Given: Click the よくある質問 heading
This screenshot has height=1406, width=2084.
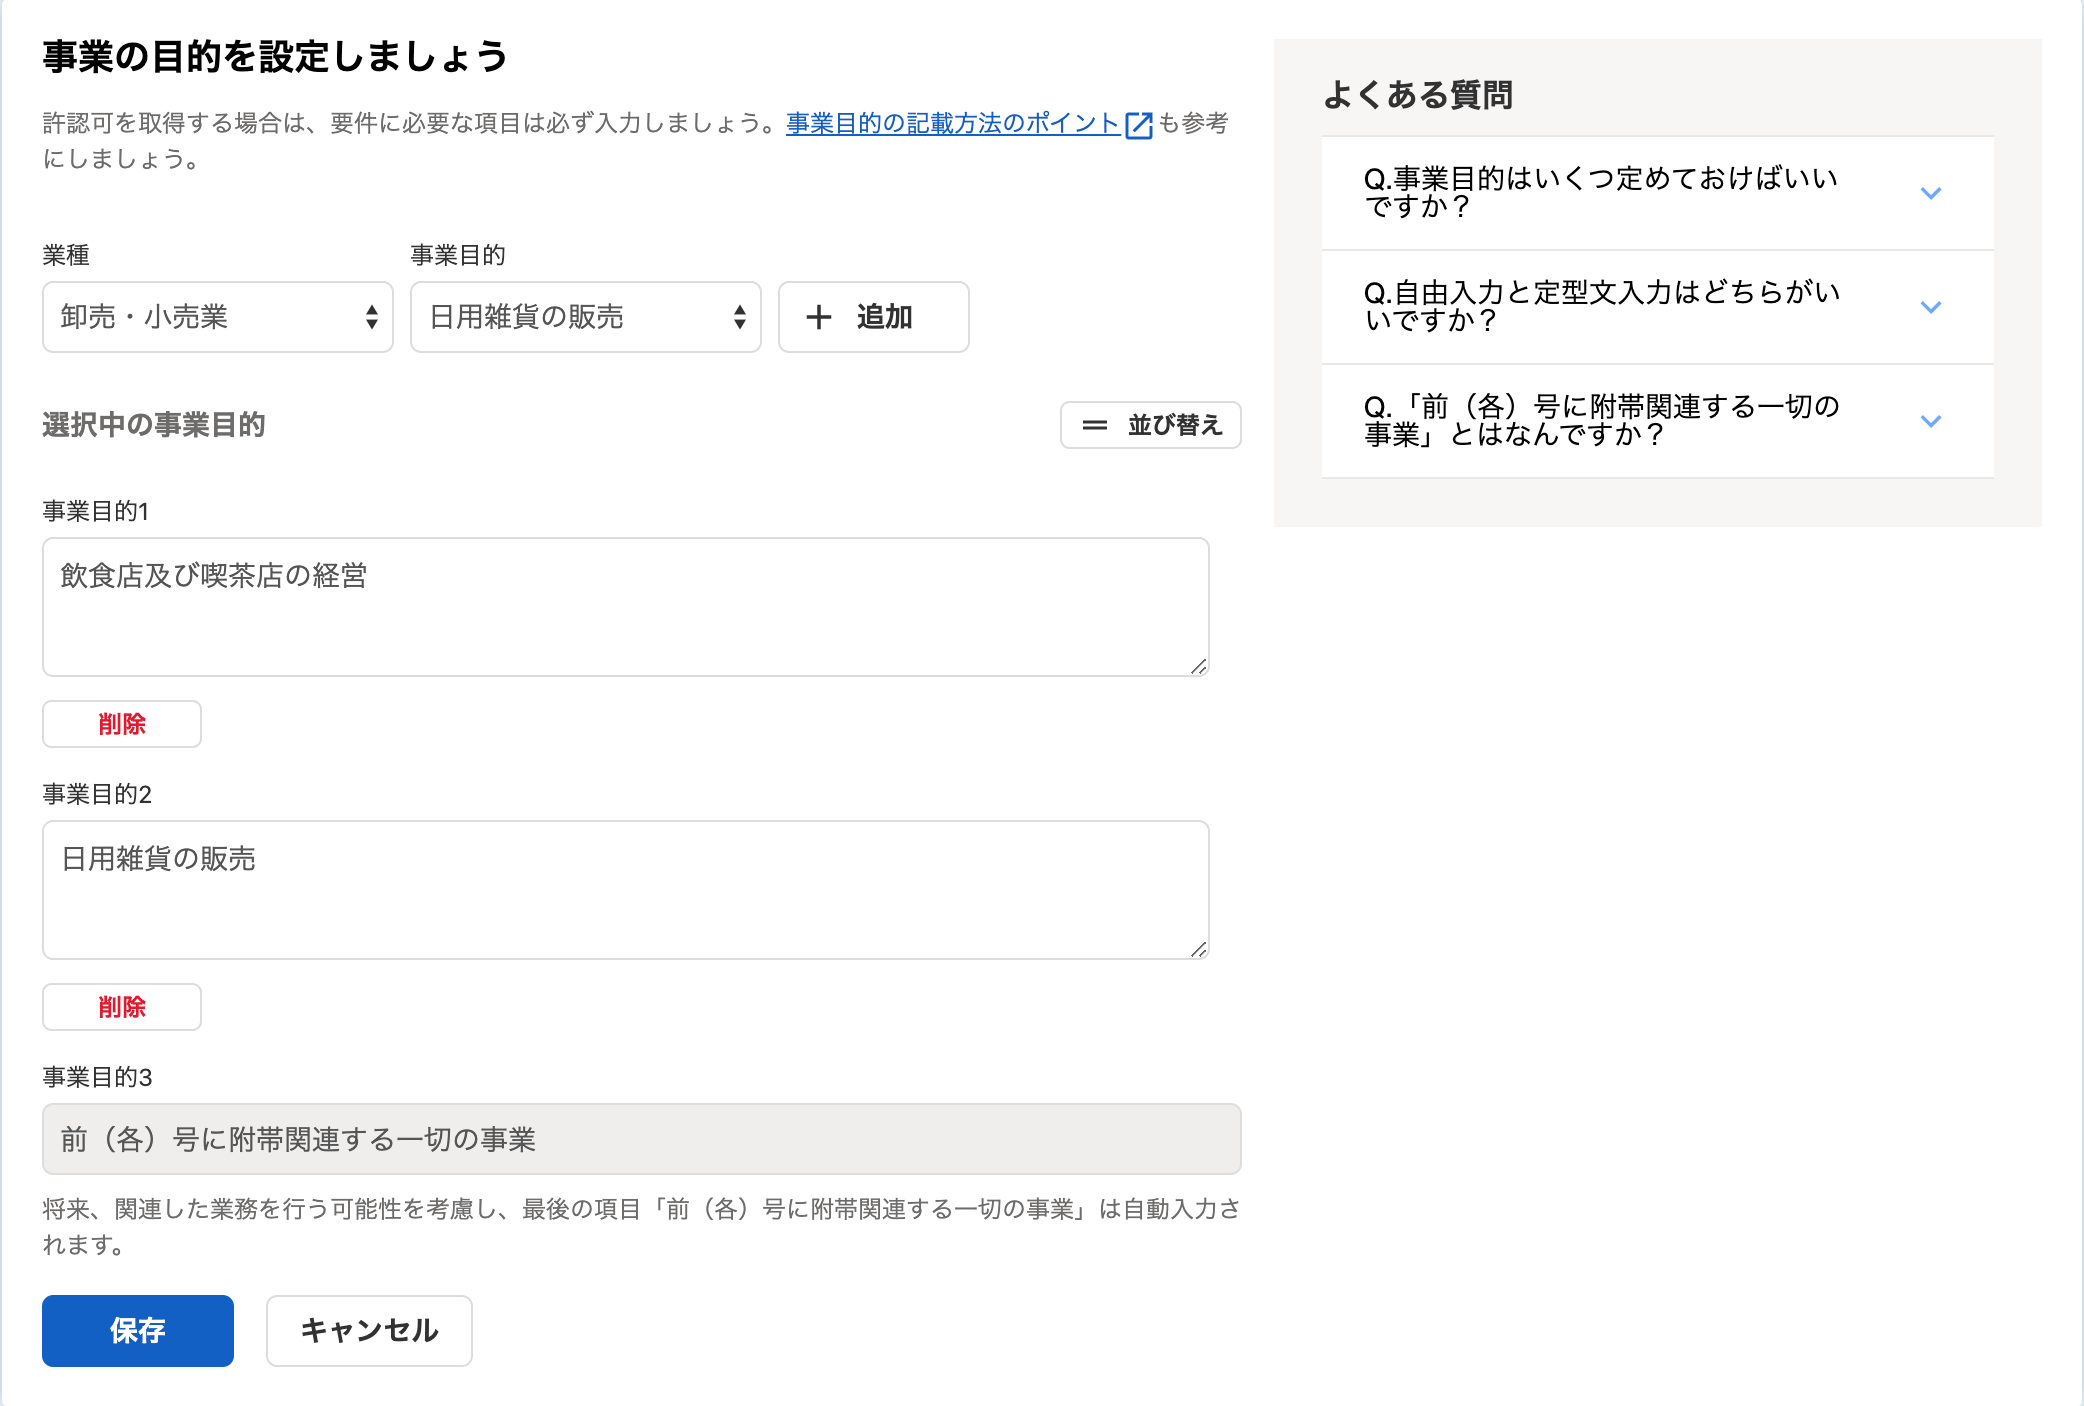Looking at the screenshot, I should (x=1418, y=95).
